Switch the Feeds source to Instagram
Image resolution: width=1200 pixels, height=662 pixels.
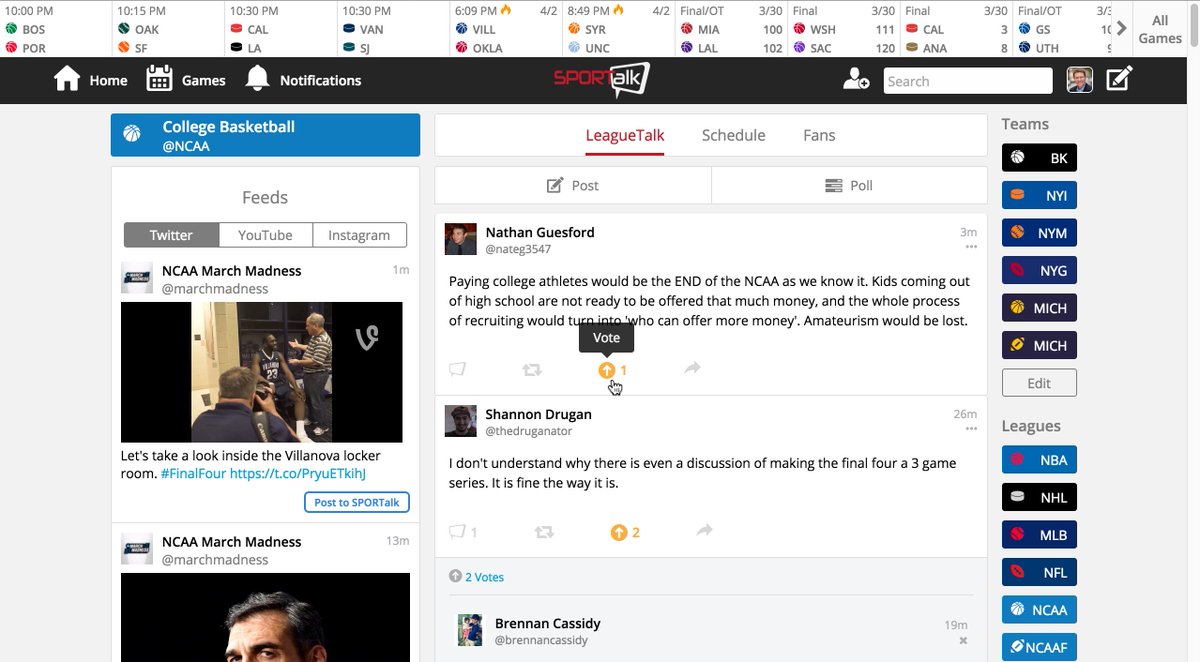point(359,234)
